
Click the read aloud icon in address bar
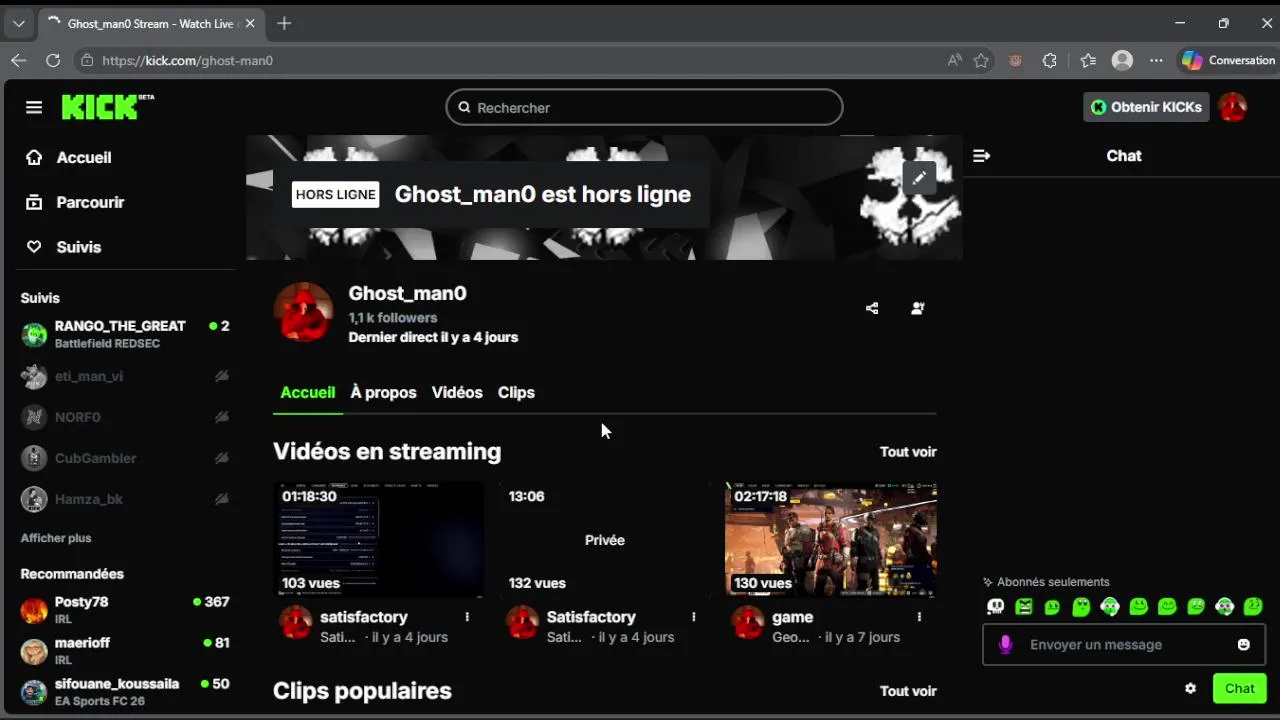[954, 60]
